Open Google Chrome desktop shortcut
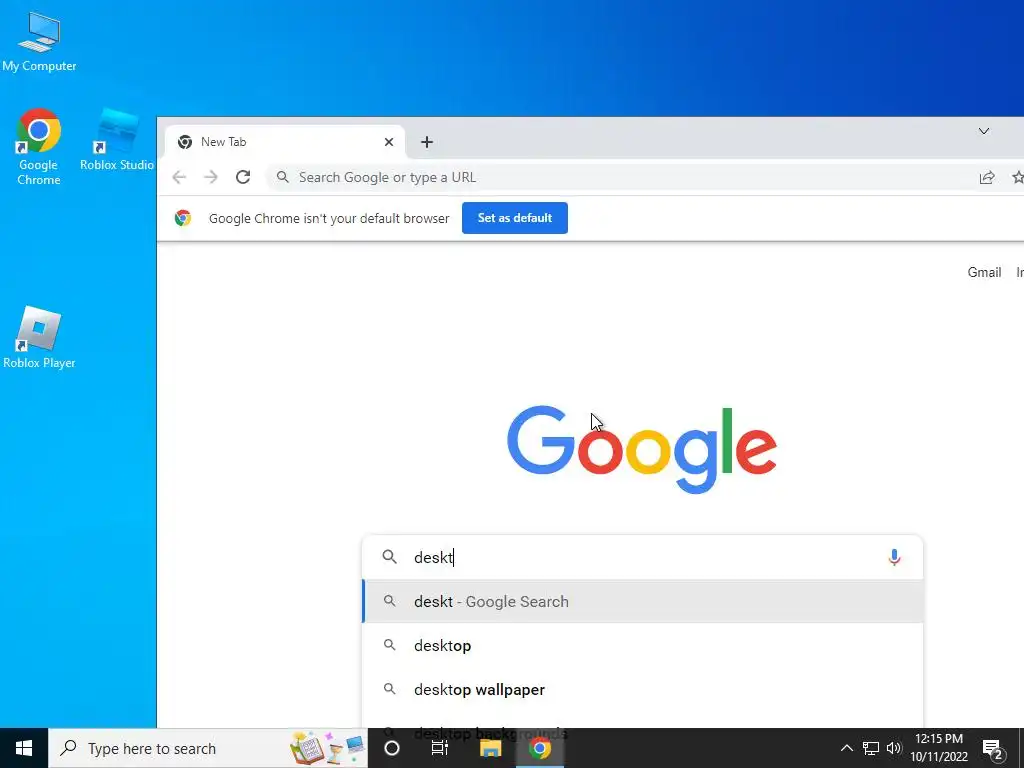The height and width of the screenshot is (768, 1024). pos(39,147)
